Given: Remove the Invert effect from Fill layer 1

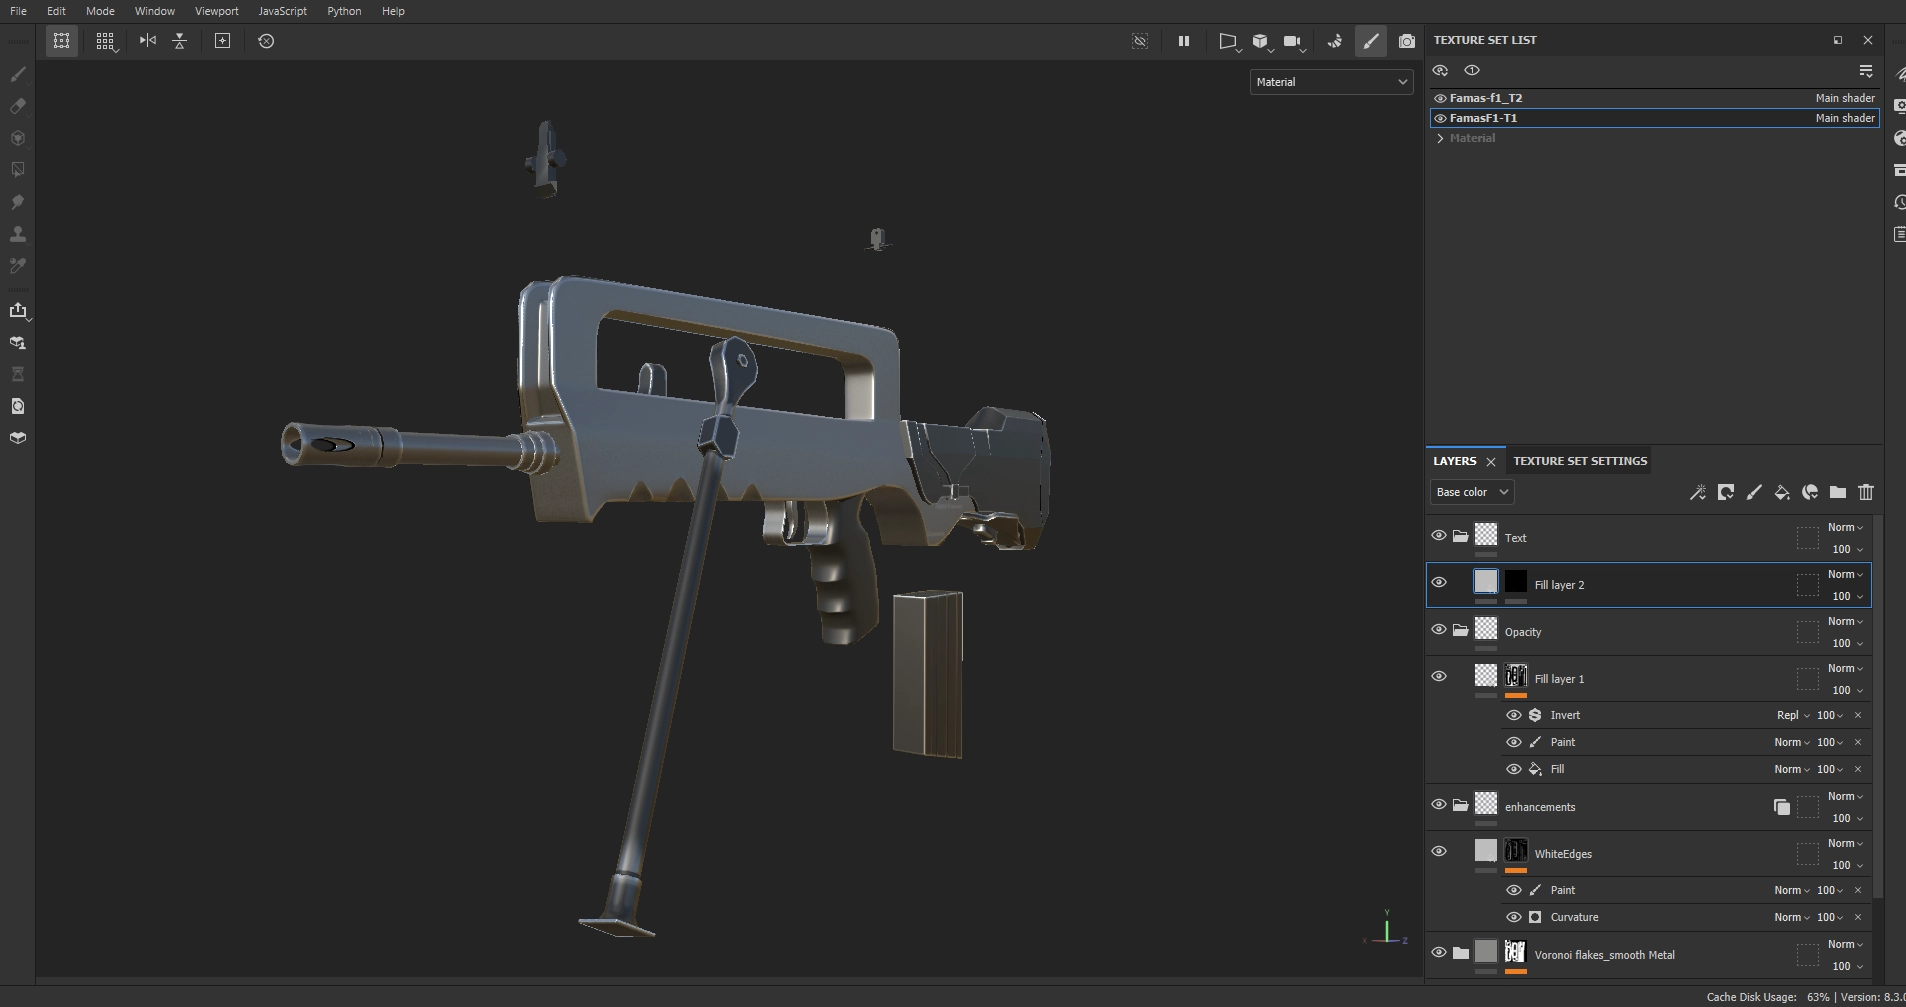Looking at the screenshot, I should (x=1858, y=715).
